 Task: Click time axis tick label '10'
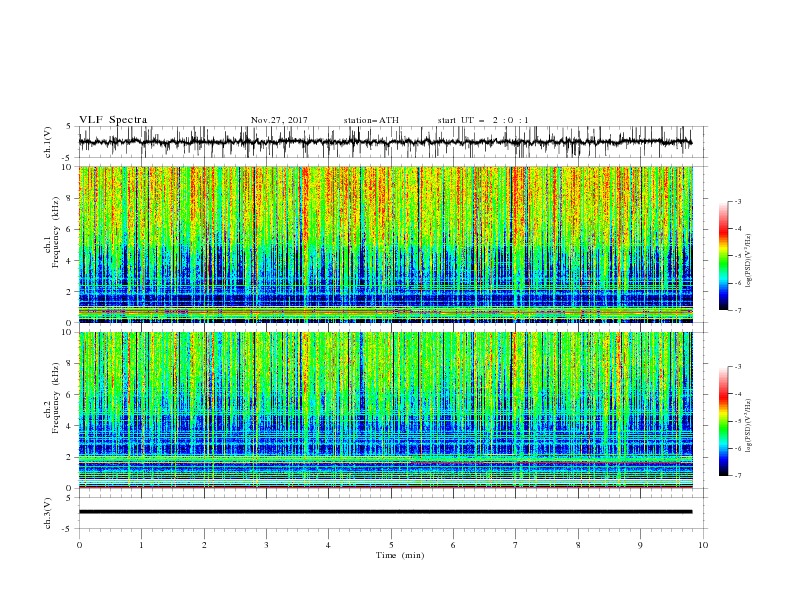[703, 545]
